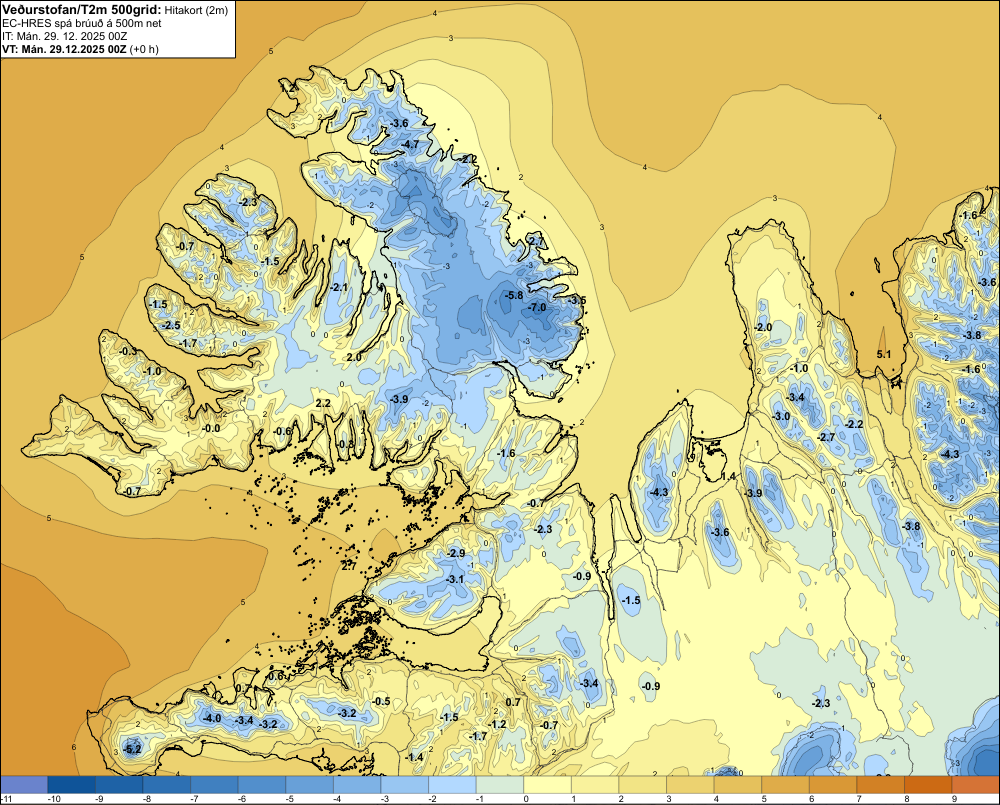This screenshot has width=1000, height=805.
Task: Click the legend swatch between -1 and 0
Action: (x=500, y=784)
